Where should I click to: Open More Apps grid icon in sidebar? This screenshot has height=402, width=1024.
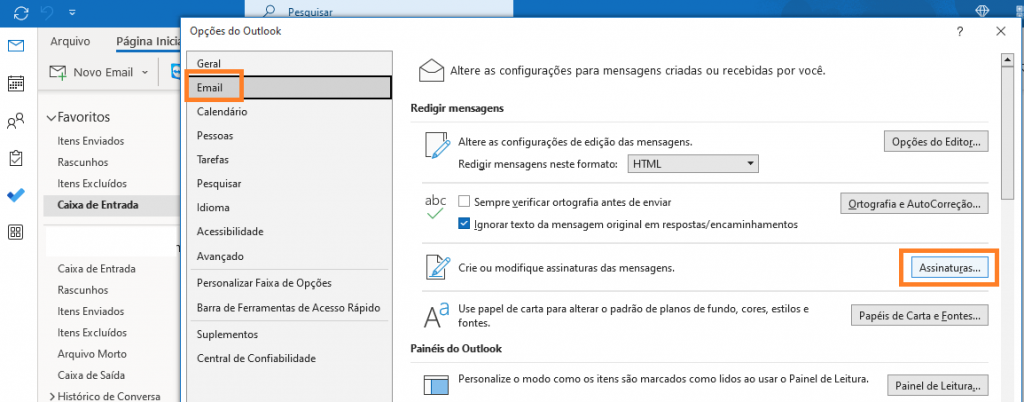tap(16, 232)
